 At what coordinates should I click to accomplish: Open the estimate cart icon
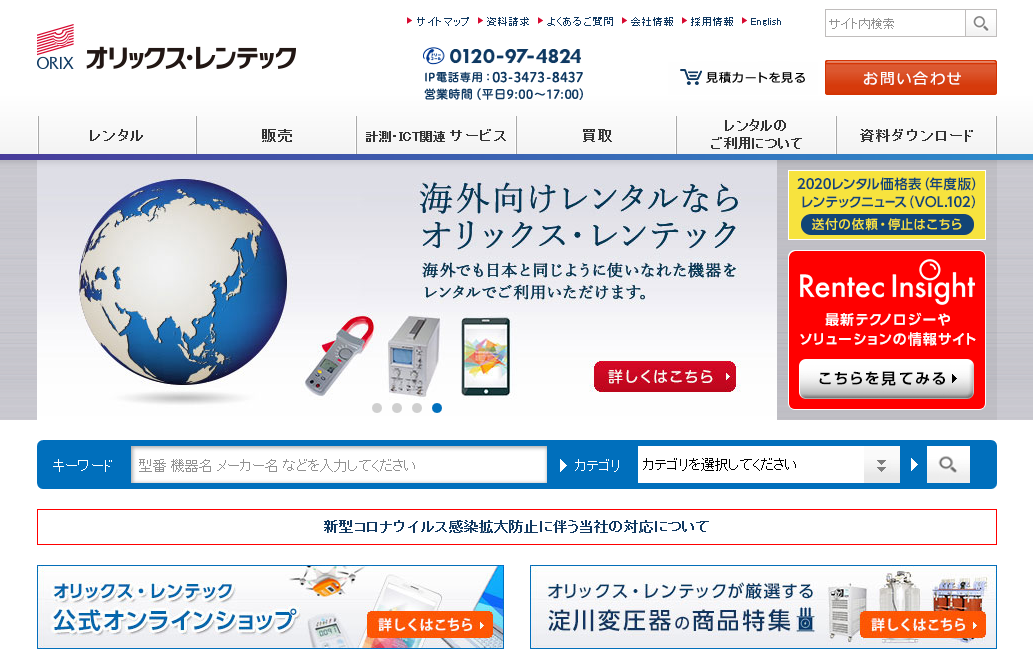690,77
